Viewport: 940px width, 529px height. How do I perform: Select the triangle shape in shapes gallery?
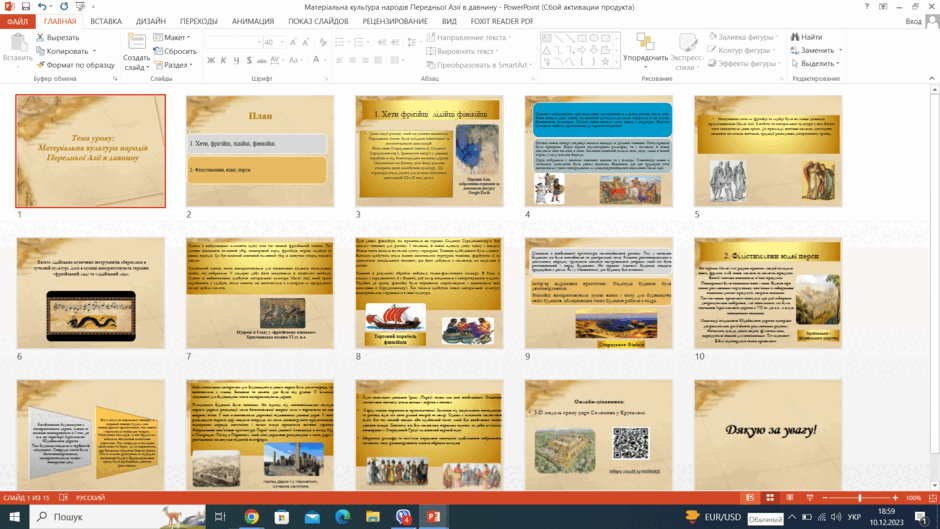[x=546, y=50]
